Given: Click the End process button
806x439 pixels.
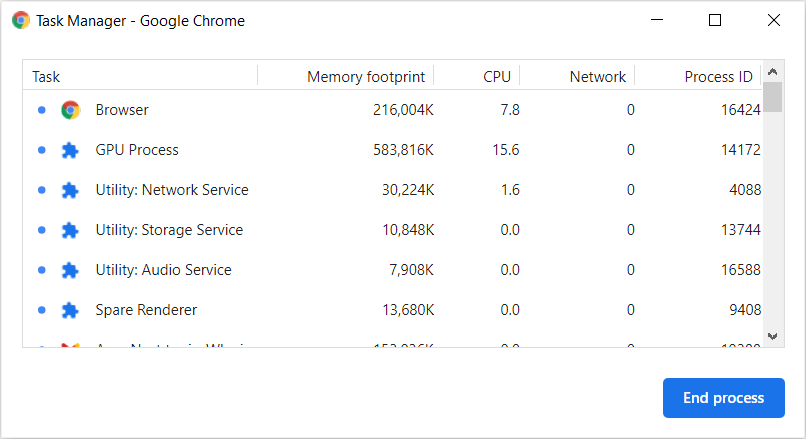Looking at the screenshot, I should pyautogui.click(x=723, y=398).
